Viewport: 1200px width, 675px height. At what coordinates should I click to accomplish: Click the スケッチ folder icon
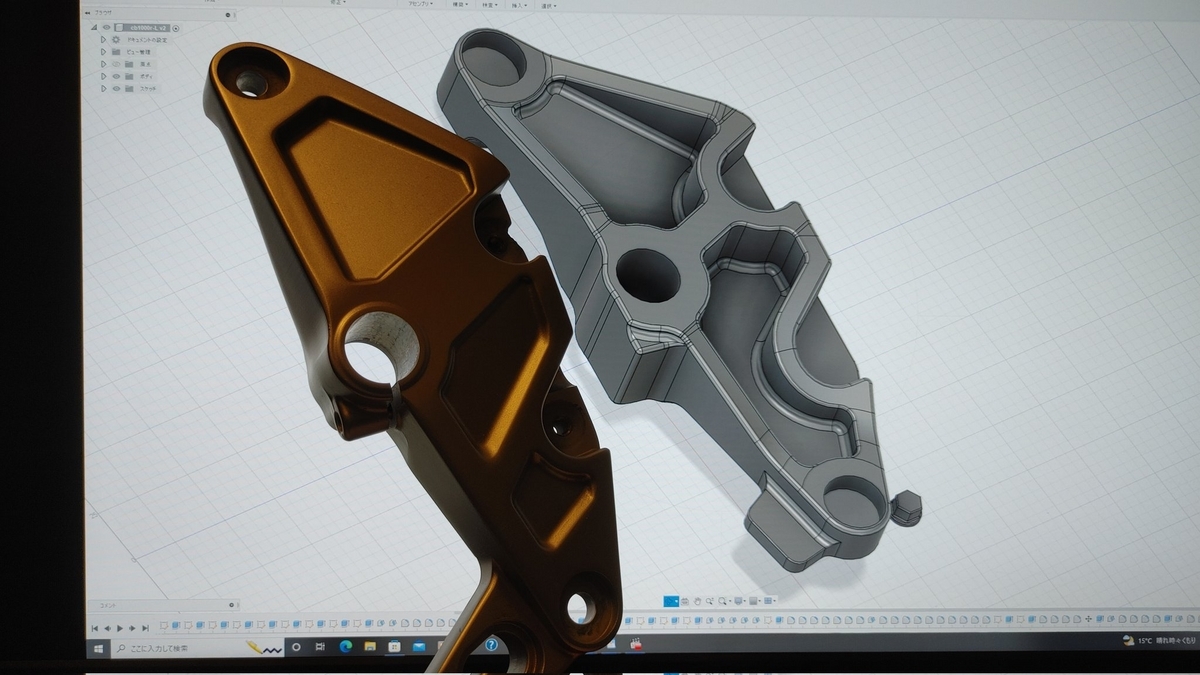click(x=129, y=89)
